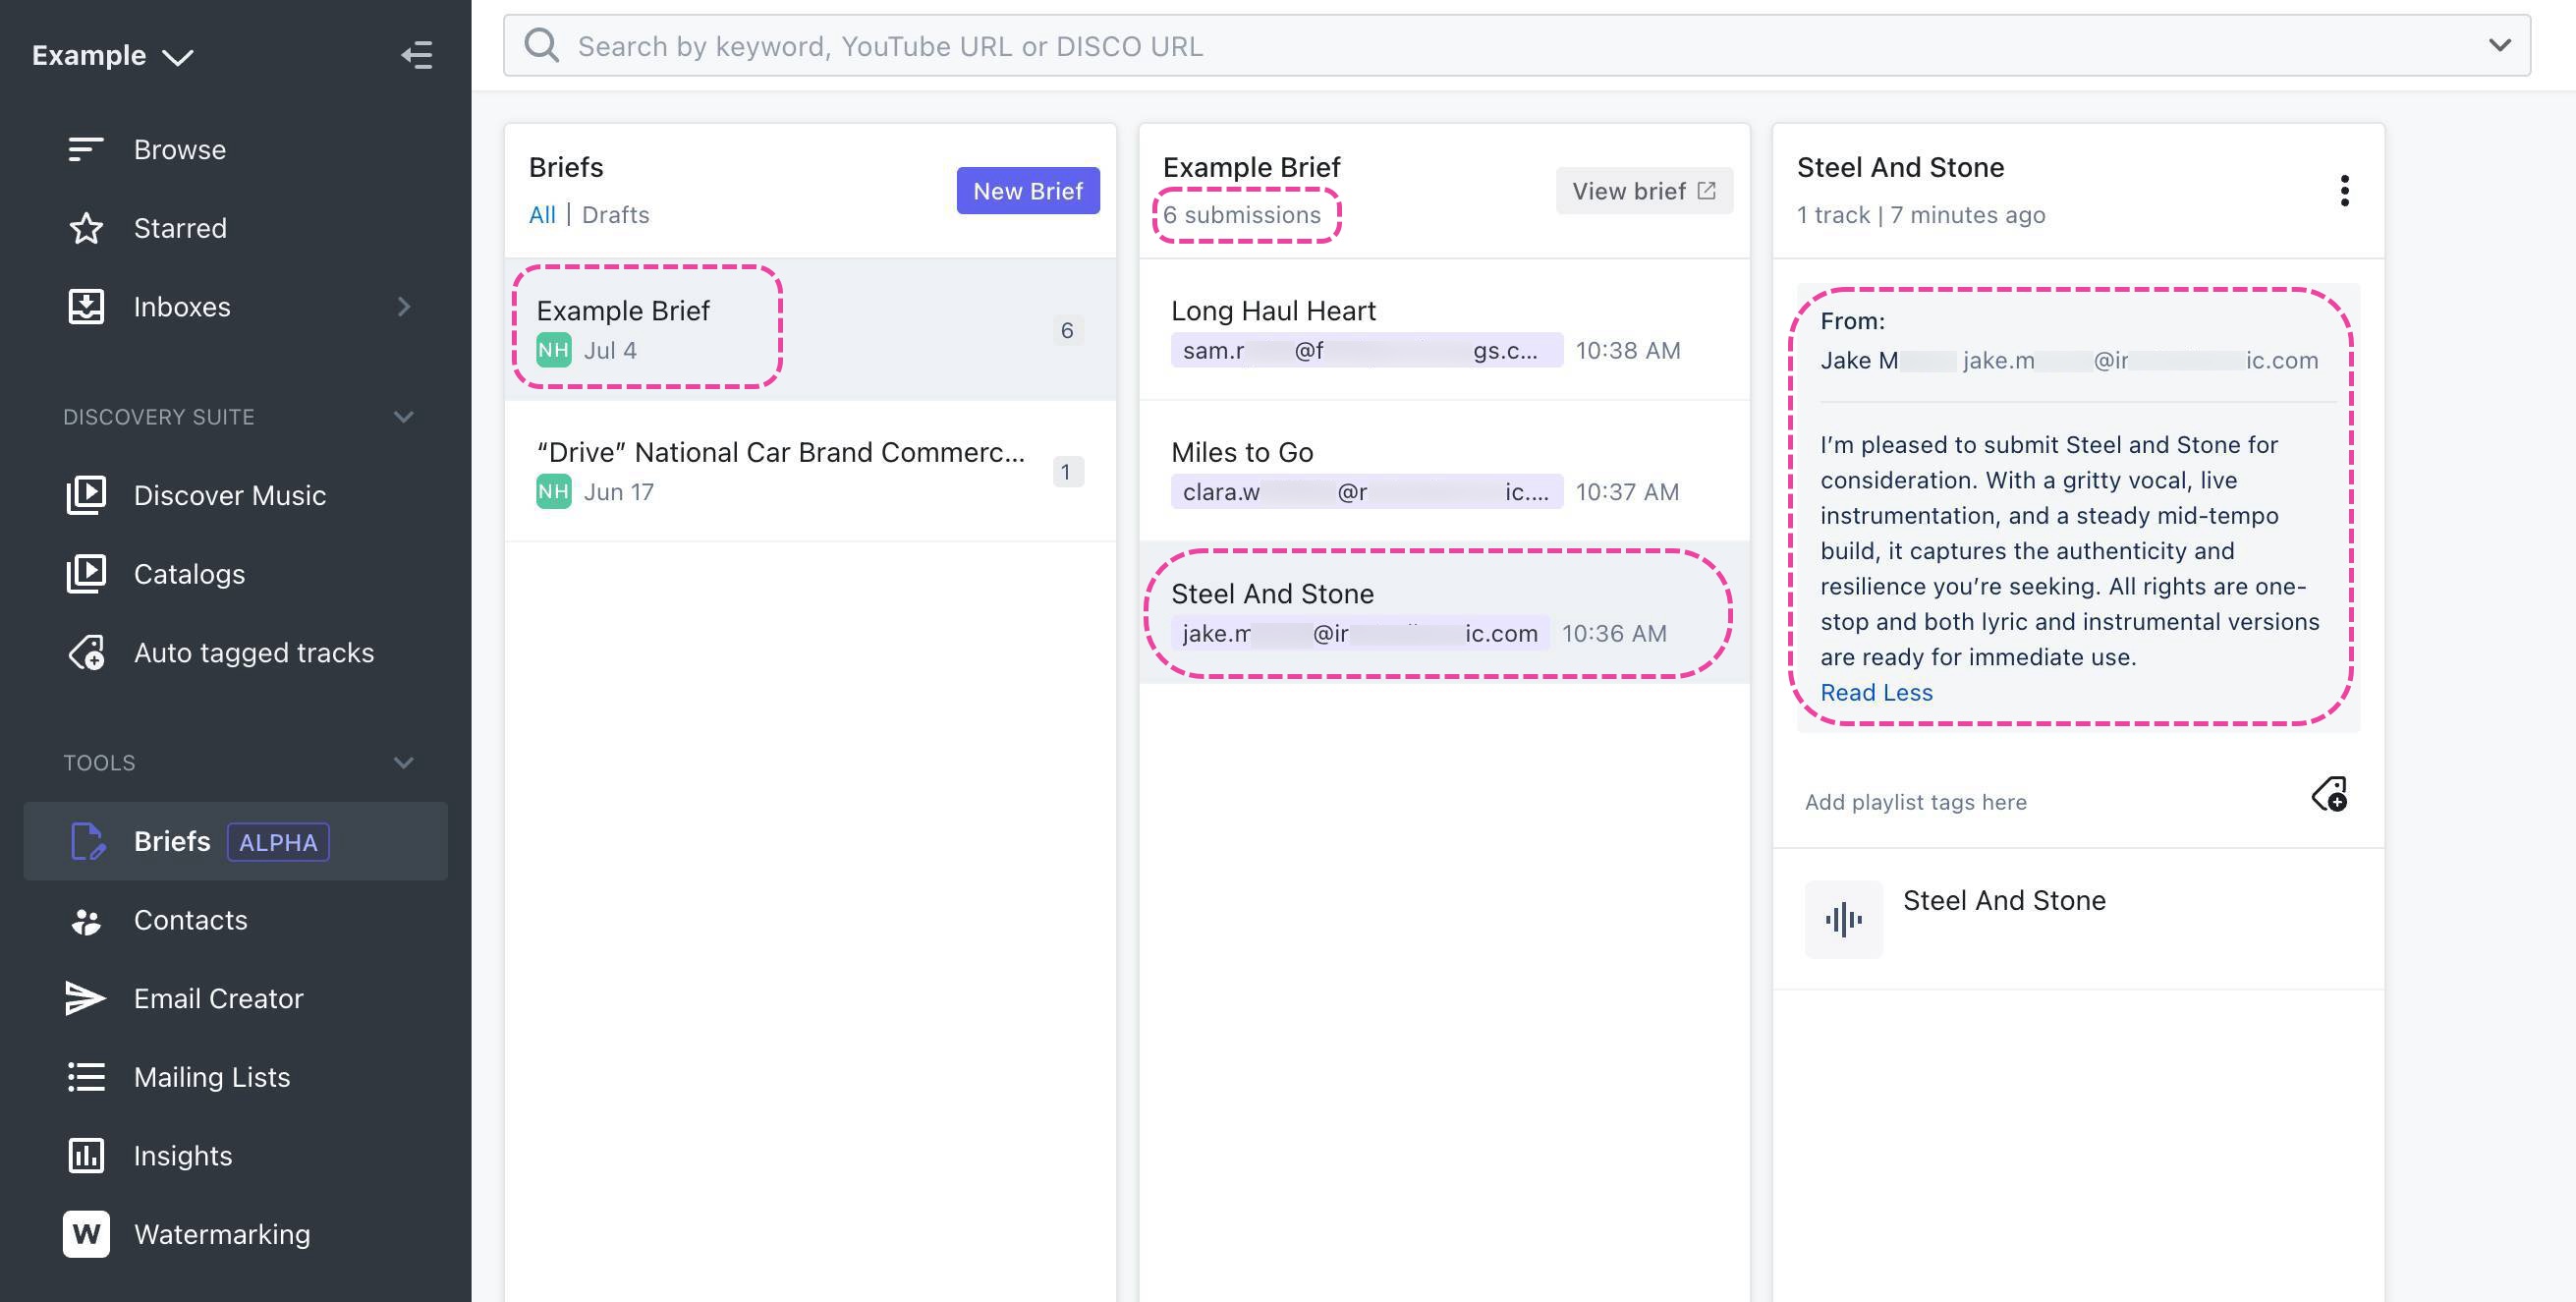2576x1302 pixels.
Task: Collapse the Tools section
Action: click(403, 763)
